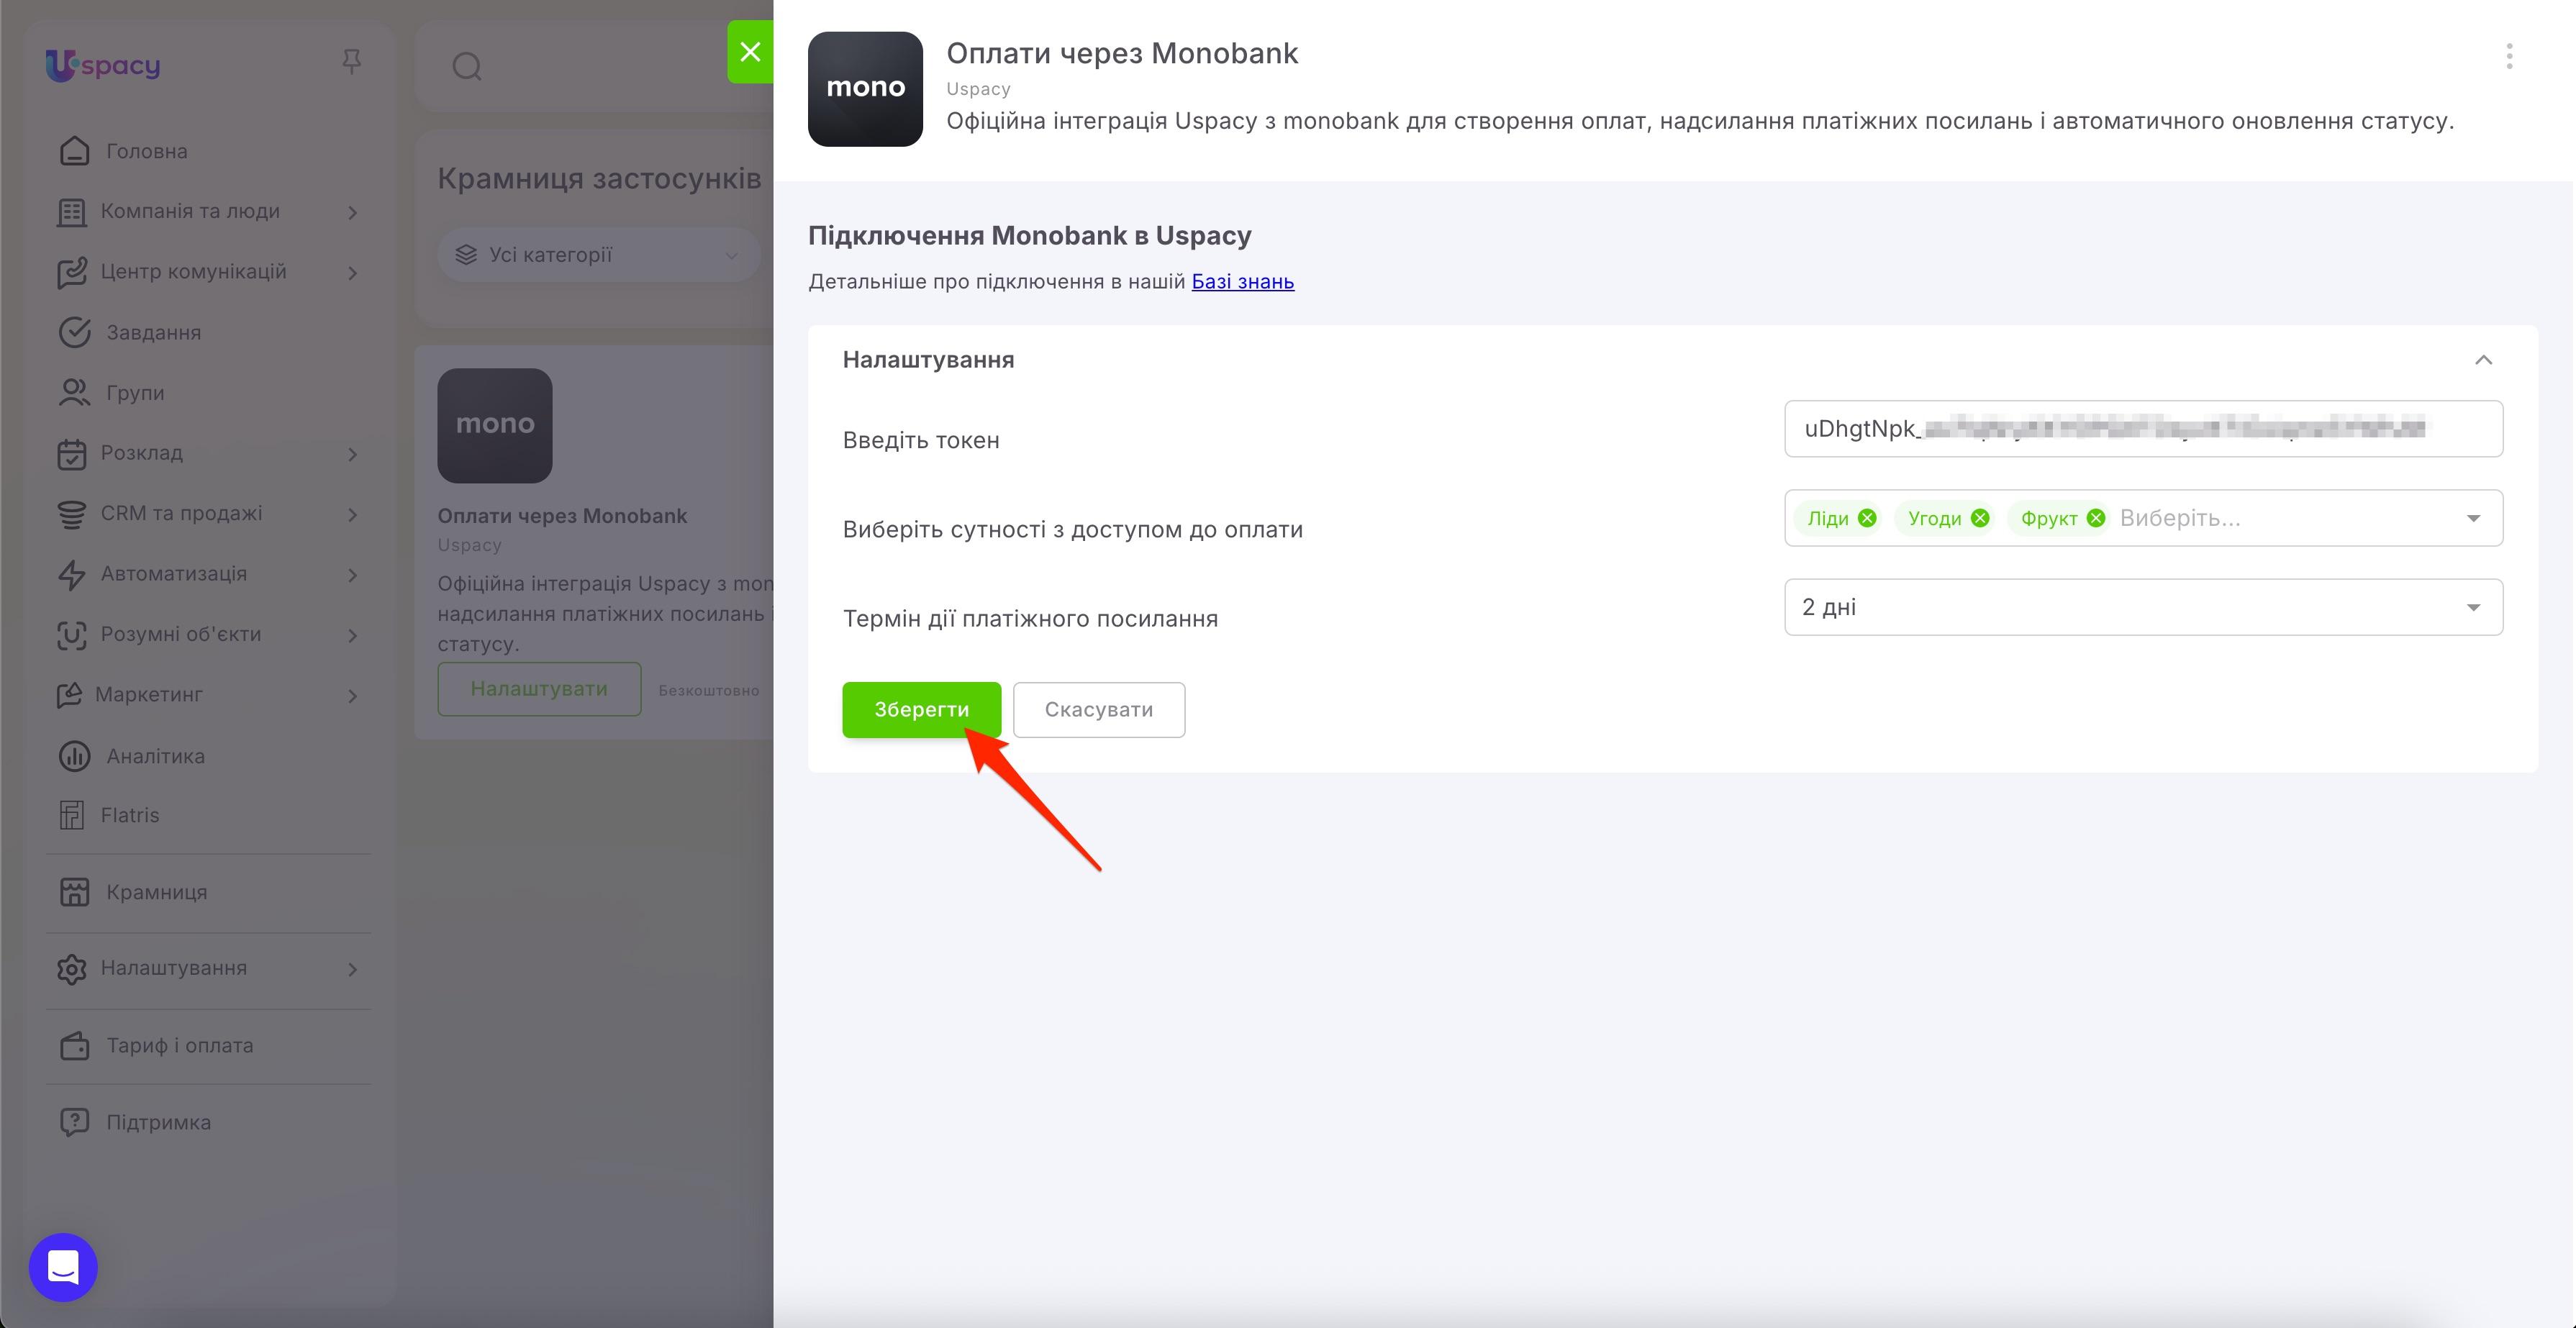Image resolution: width=2576 pixels, height=1328 pixels.
Task: Open Аналітика chart icon
Action: (74, 756)
